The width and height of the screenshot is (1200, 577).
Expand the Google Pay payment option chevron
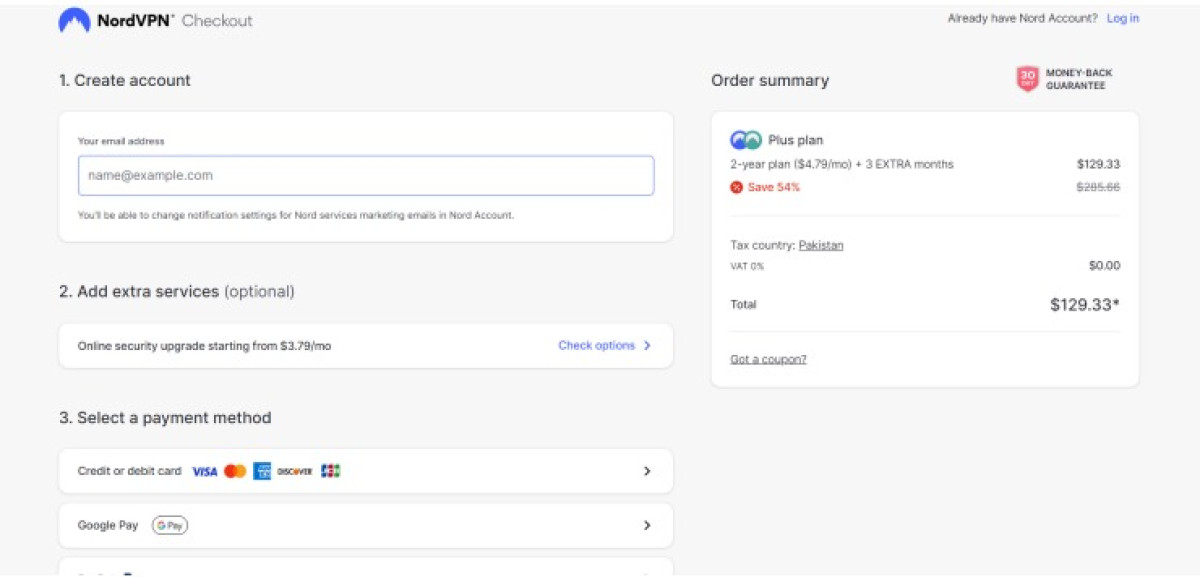click(647, 525)
